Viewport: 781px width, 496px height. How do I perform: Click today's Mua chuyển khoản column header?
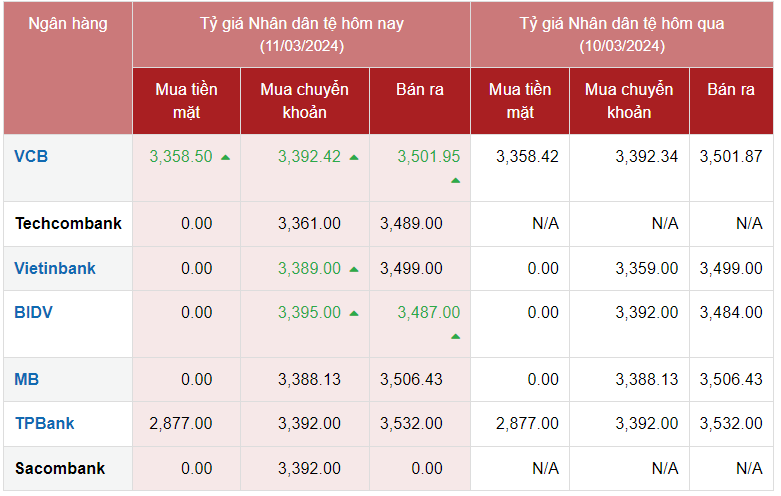305,100
